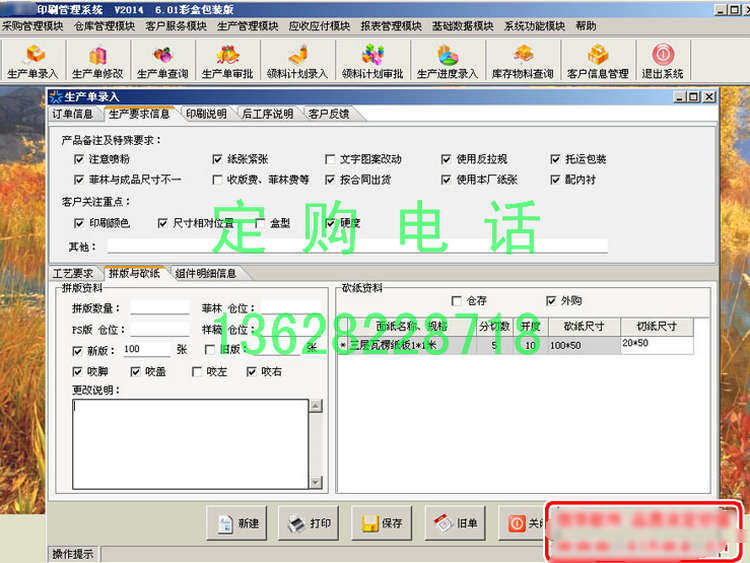750x563 pixels.
Task: Switch to 客户反馈 tab
Action: click(329, 114)
